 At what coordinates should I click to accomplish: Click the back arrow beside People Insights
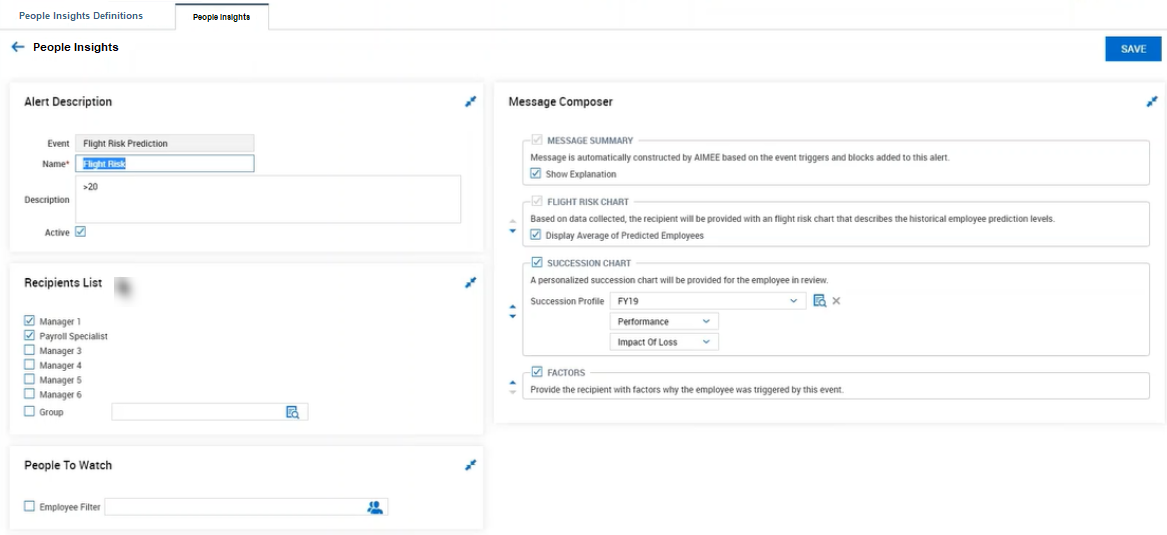[18, 47]
